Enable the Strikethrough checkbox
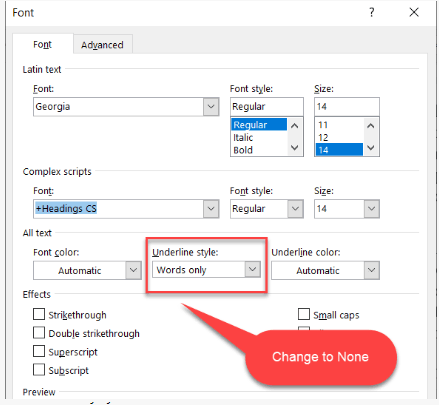 (x=39, y=314)
